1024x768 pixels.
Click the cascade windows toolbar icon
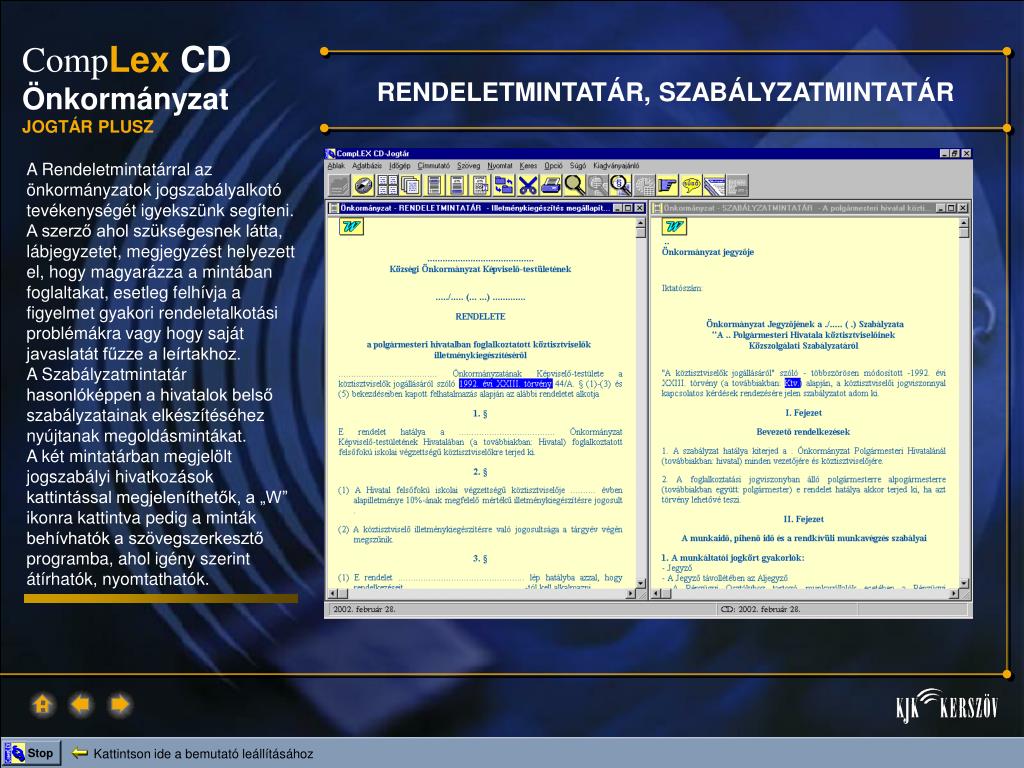click(411, 185)
